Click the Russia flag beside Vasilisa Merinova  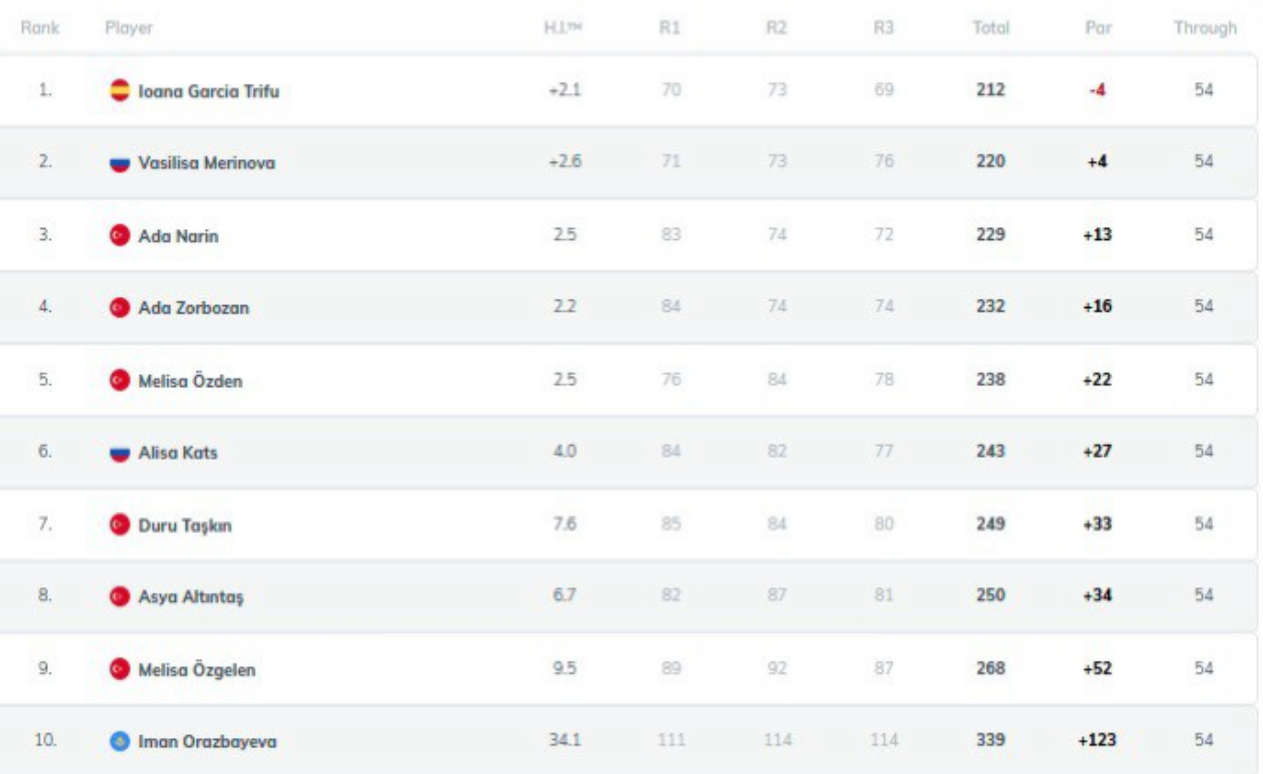[x=119, y=163]
